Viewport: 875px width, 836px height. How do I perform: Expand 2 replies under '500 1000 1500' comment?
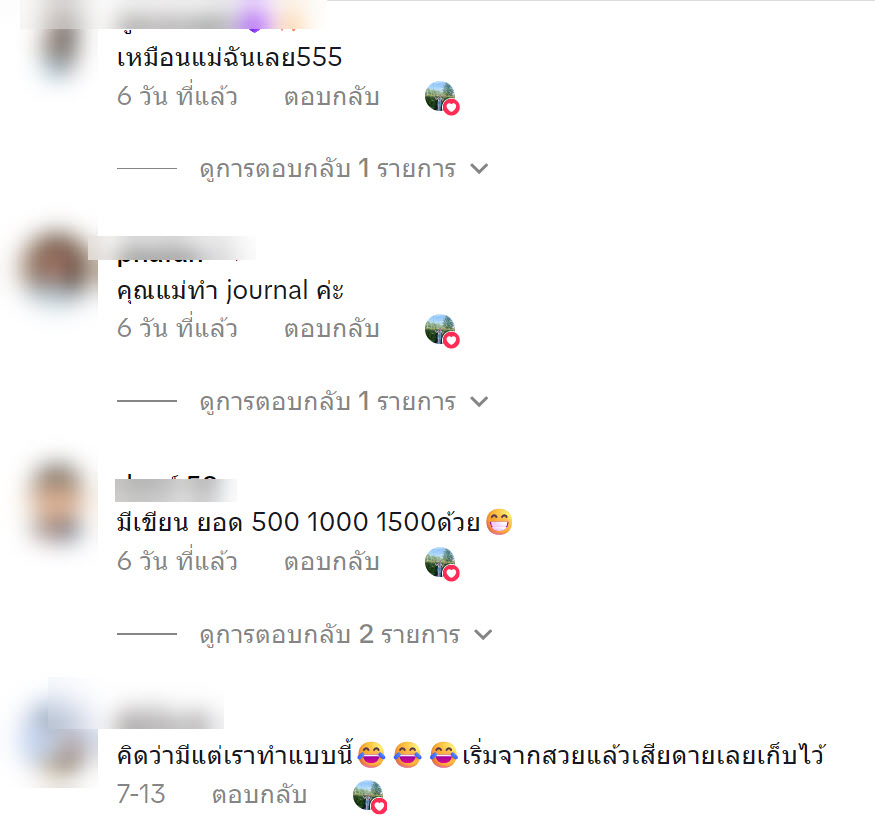pos(346,635)
